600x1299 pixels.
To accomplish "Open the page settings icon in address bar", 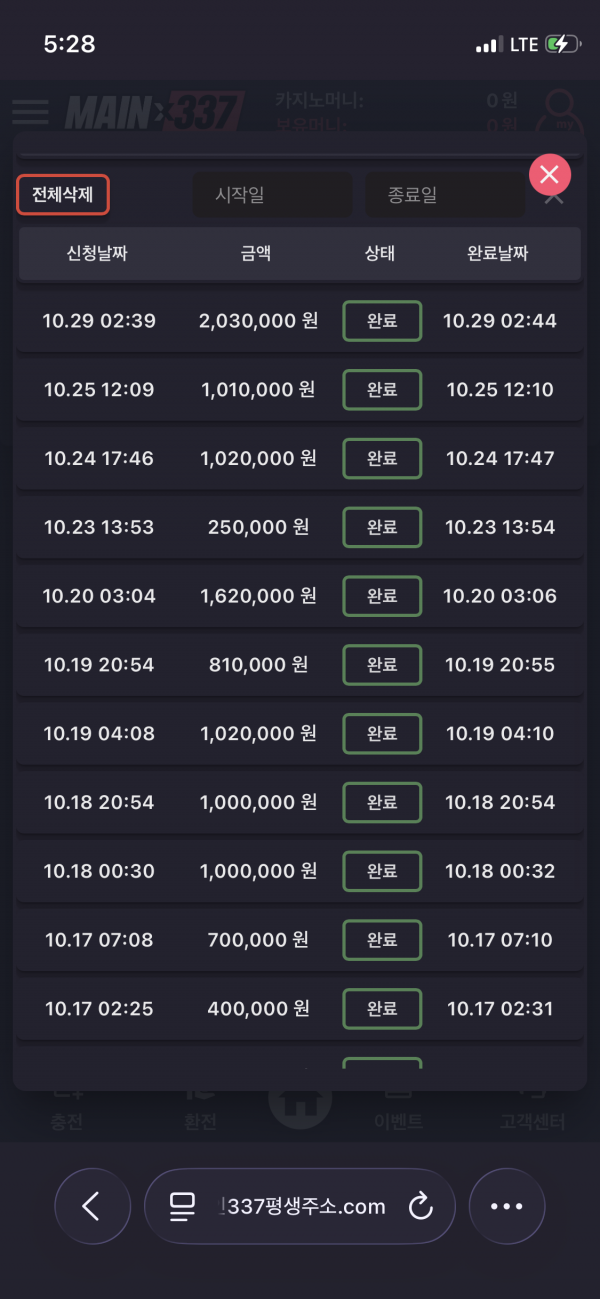I will click(x=182, y=1206).
